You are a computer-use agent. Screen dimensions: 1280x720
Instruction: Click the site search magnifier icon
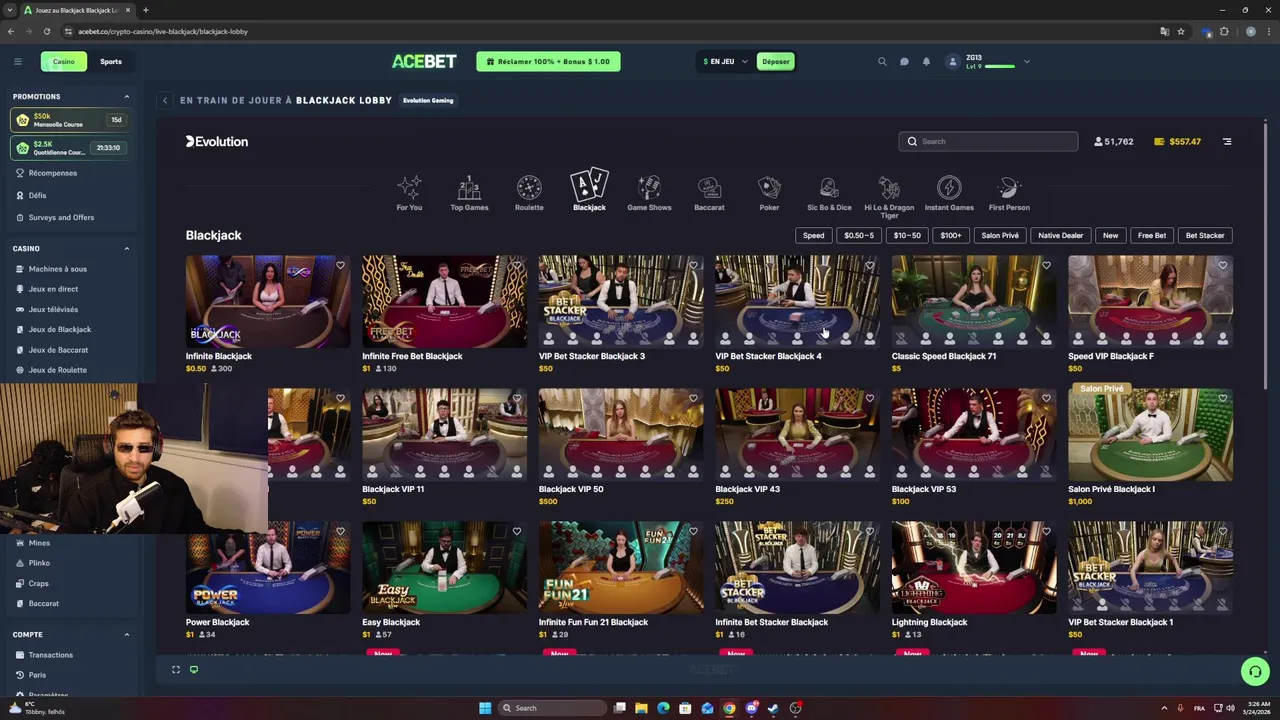point(882,61)
